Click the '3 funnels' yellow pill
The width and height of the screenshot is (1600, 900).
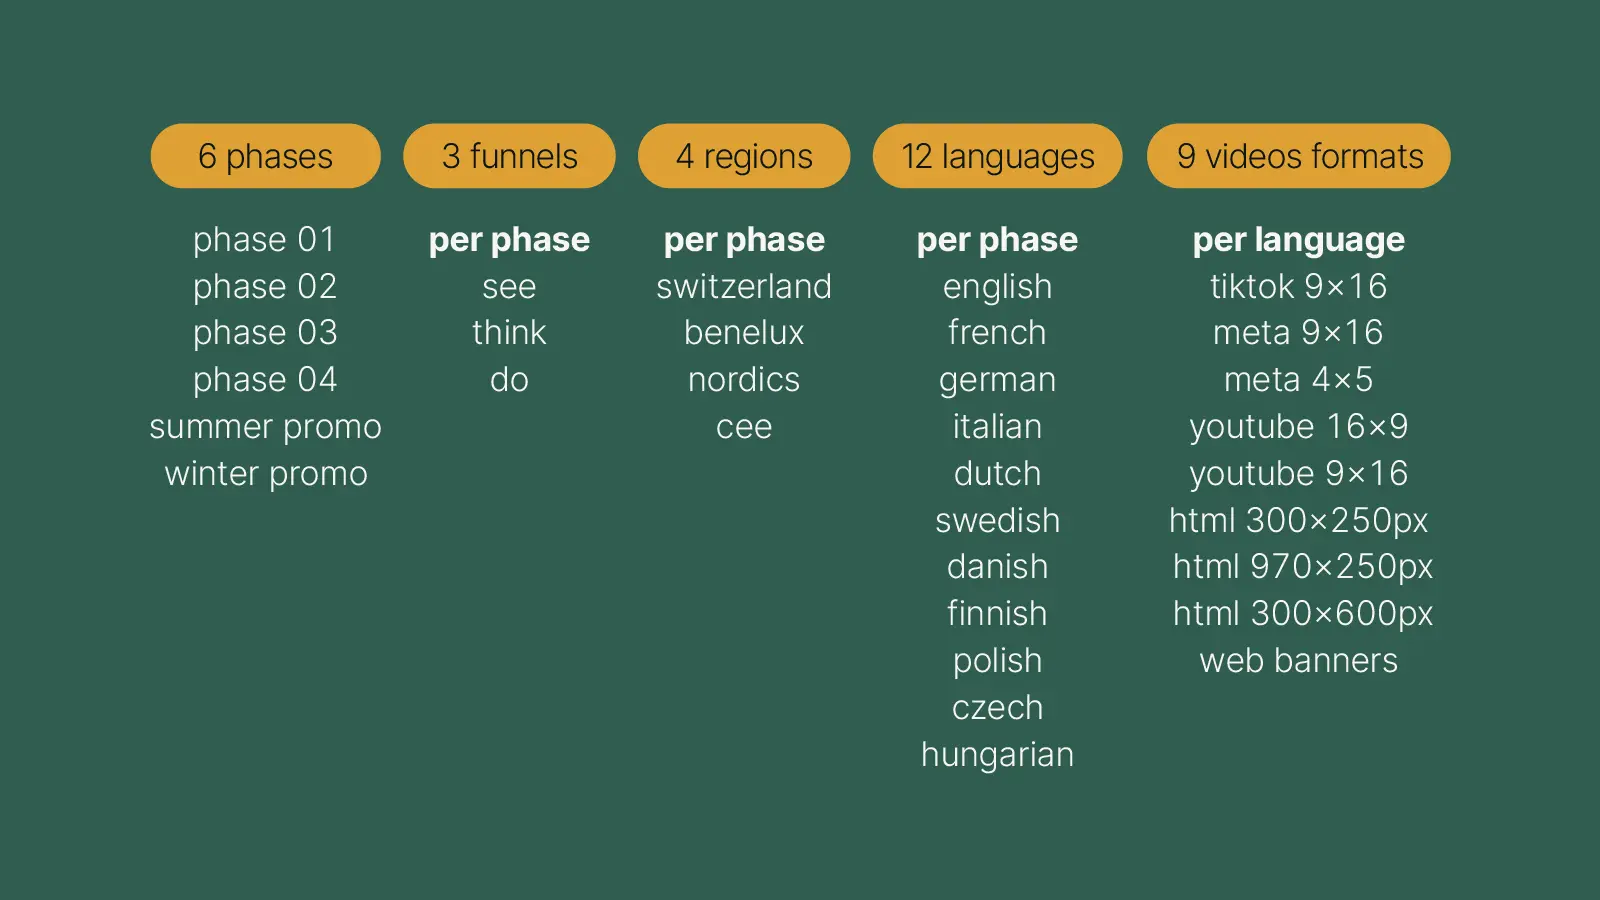pos(509,156)
